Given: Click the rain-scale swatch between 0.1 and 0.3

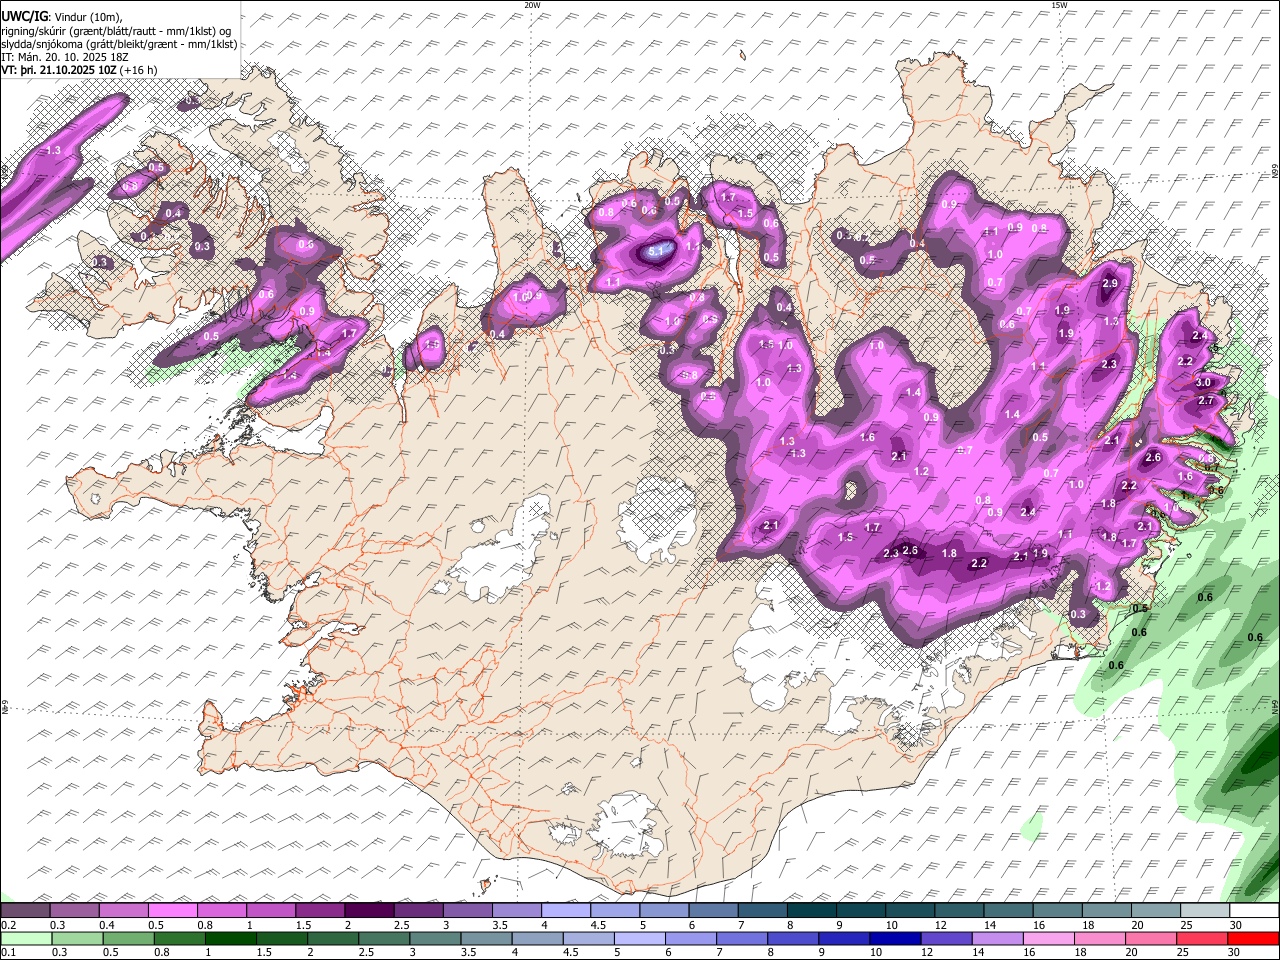Looking at the screenshot, I should (27, 939).
